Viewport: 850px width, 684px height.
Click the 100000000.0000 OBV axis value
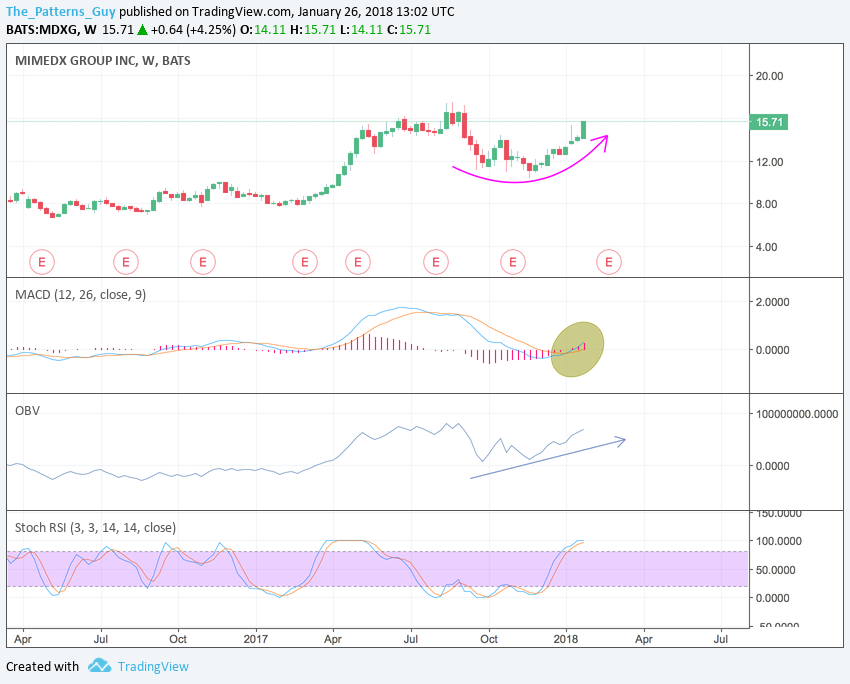(x=797, y=414)
